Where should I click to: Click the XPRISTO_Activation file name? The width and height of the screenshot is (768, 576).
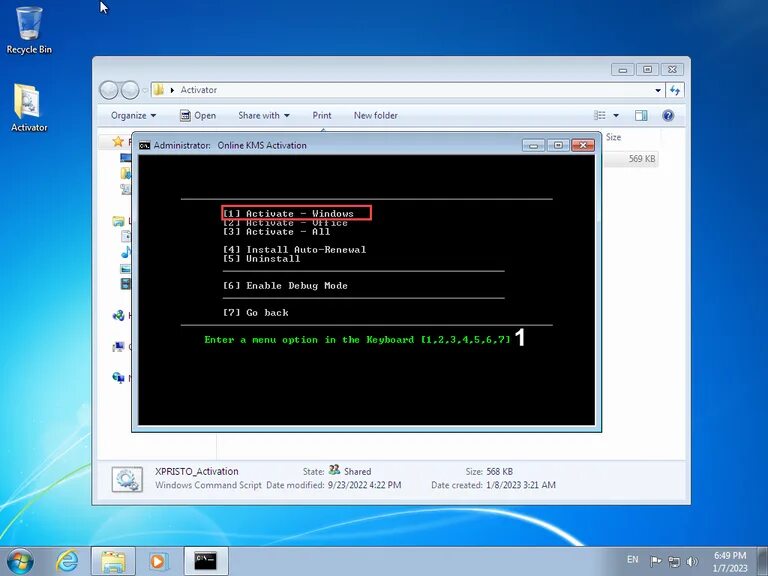coord(197,471)
